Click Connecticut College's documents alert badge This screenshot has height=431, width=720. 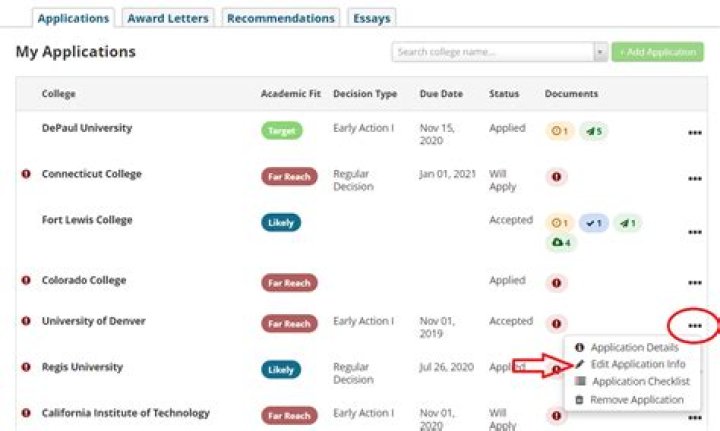tap(557, 177)
